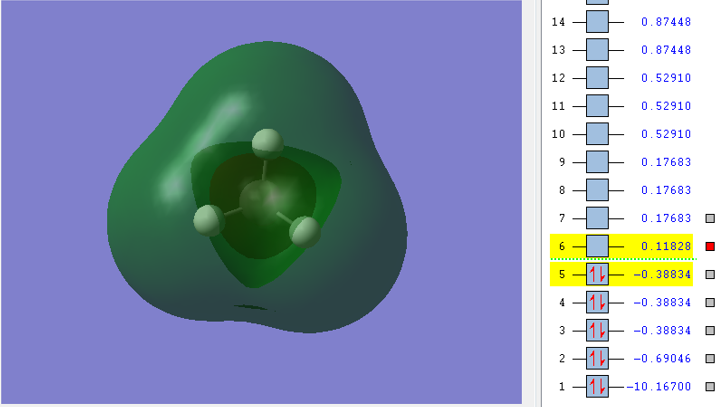Click the energy value -0.69046
The image size is (722, 407).
[662, 359]
